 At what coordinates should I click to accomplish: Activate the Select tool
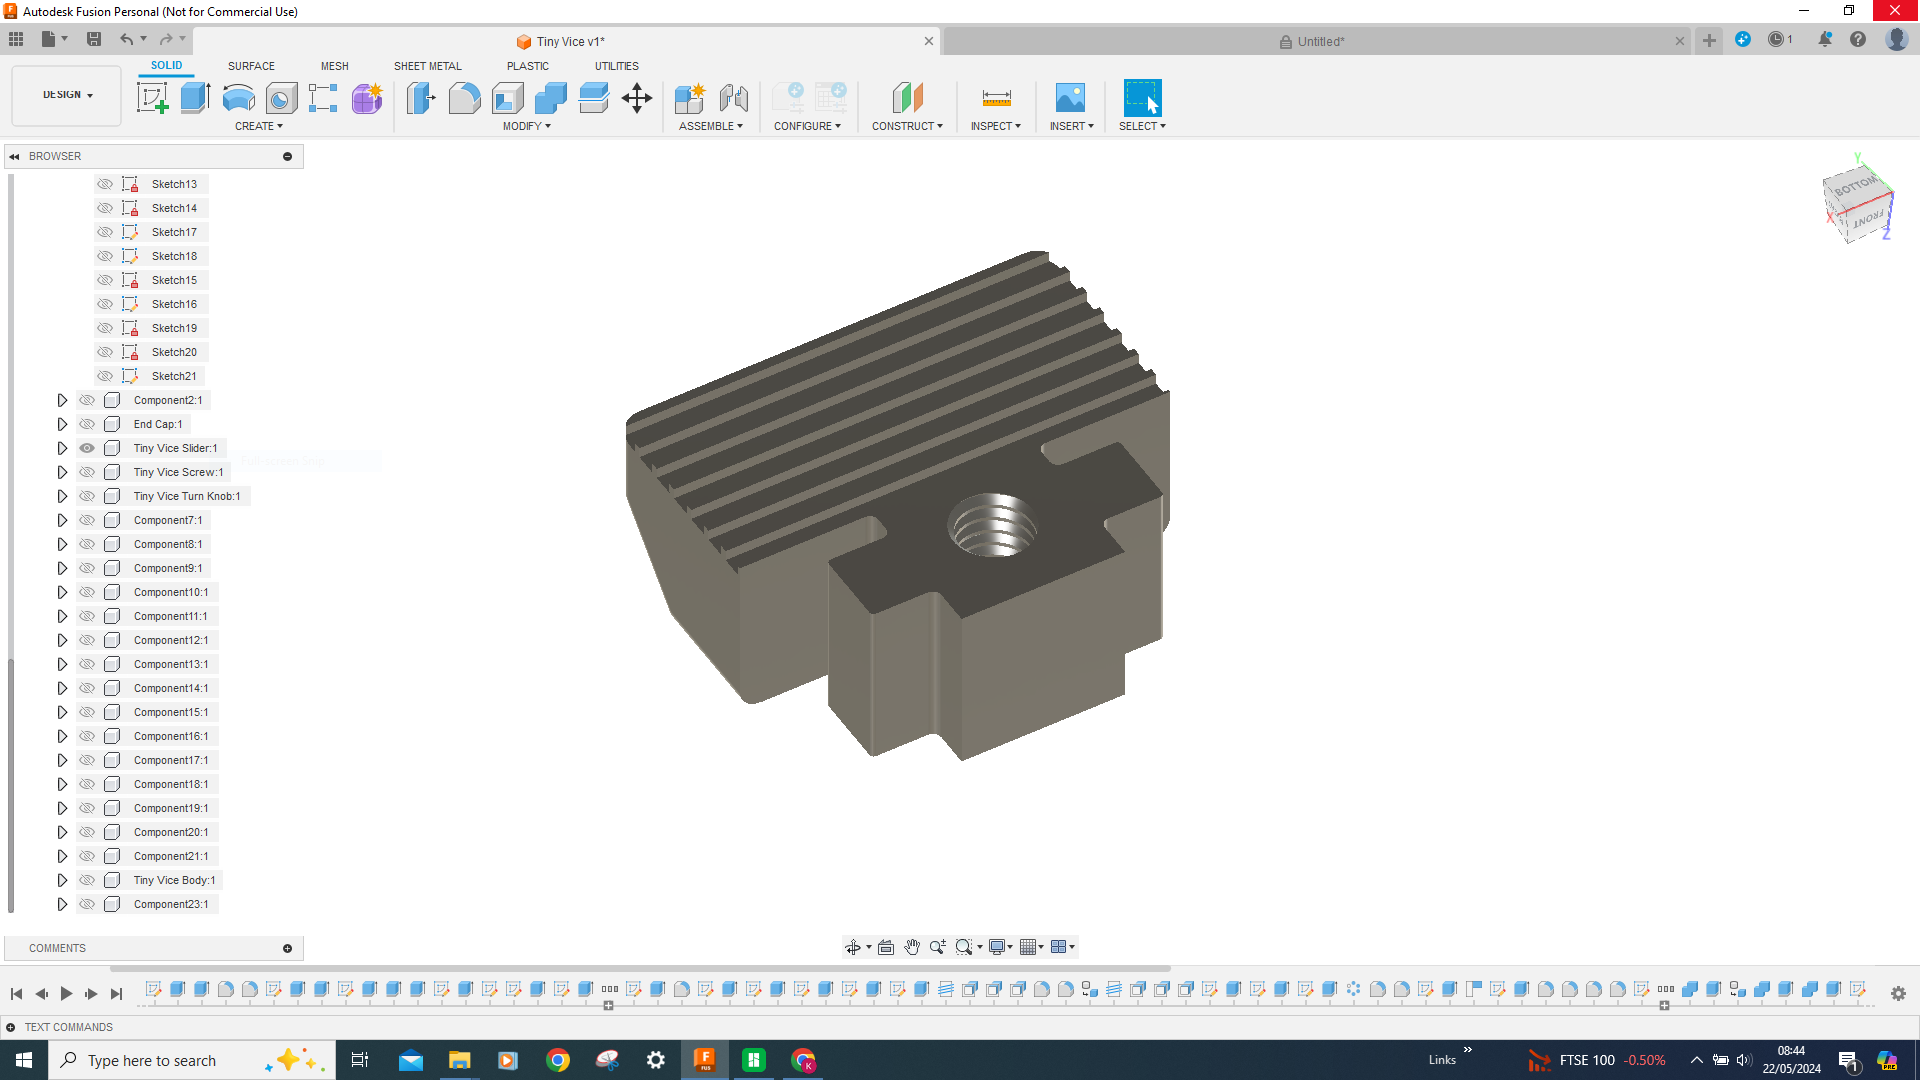pyautogui.click(x=1142, y=98)
